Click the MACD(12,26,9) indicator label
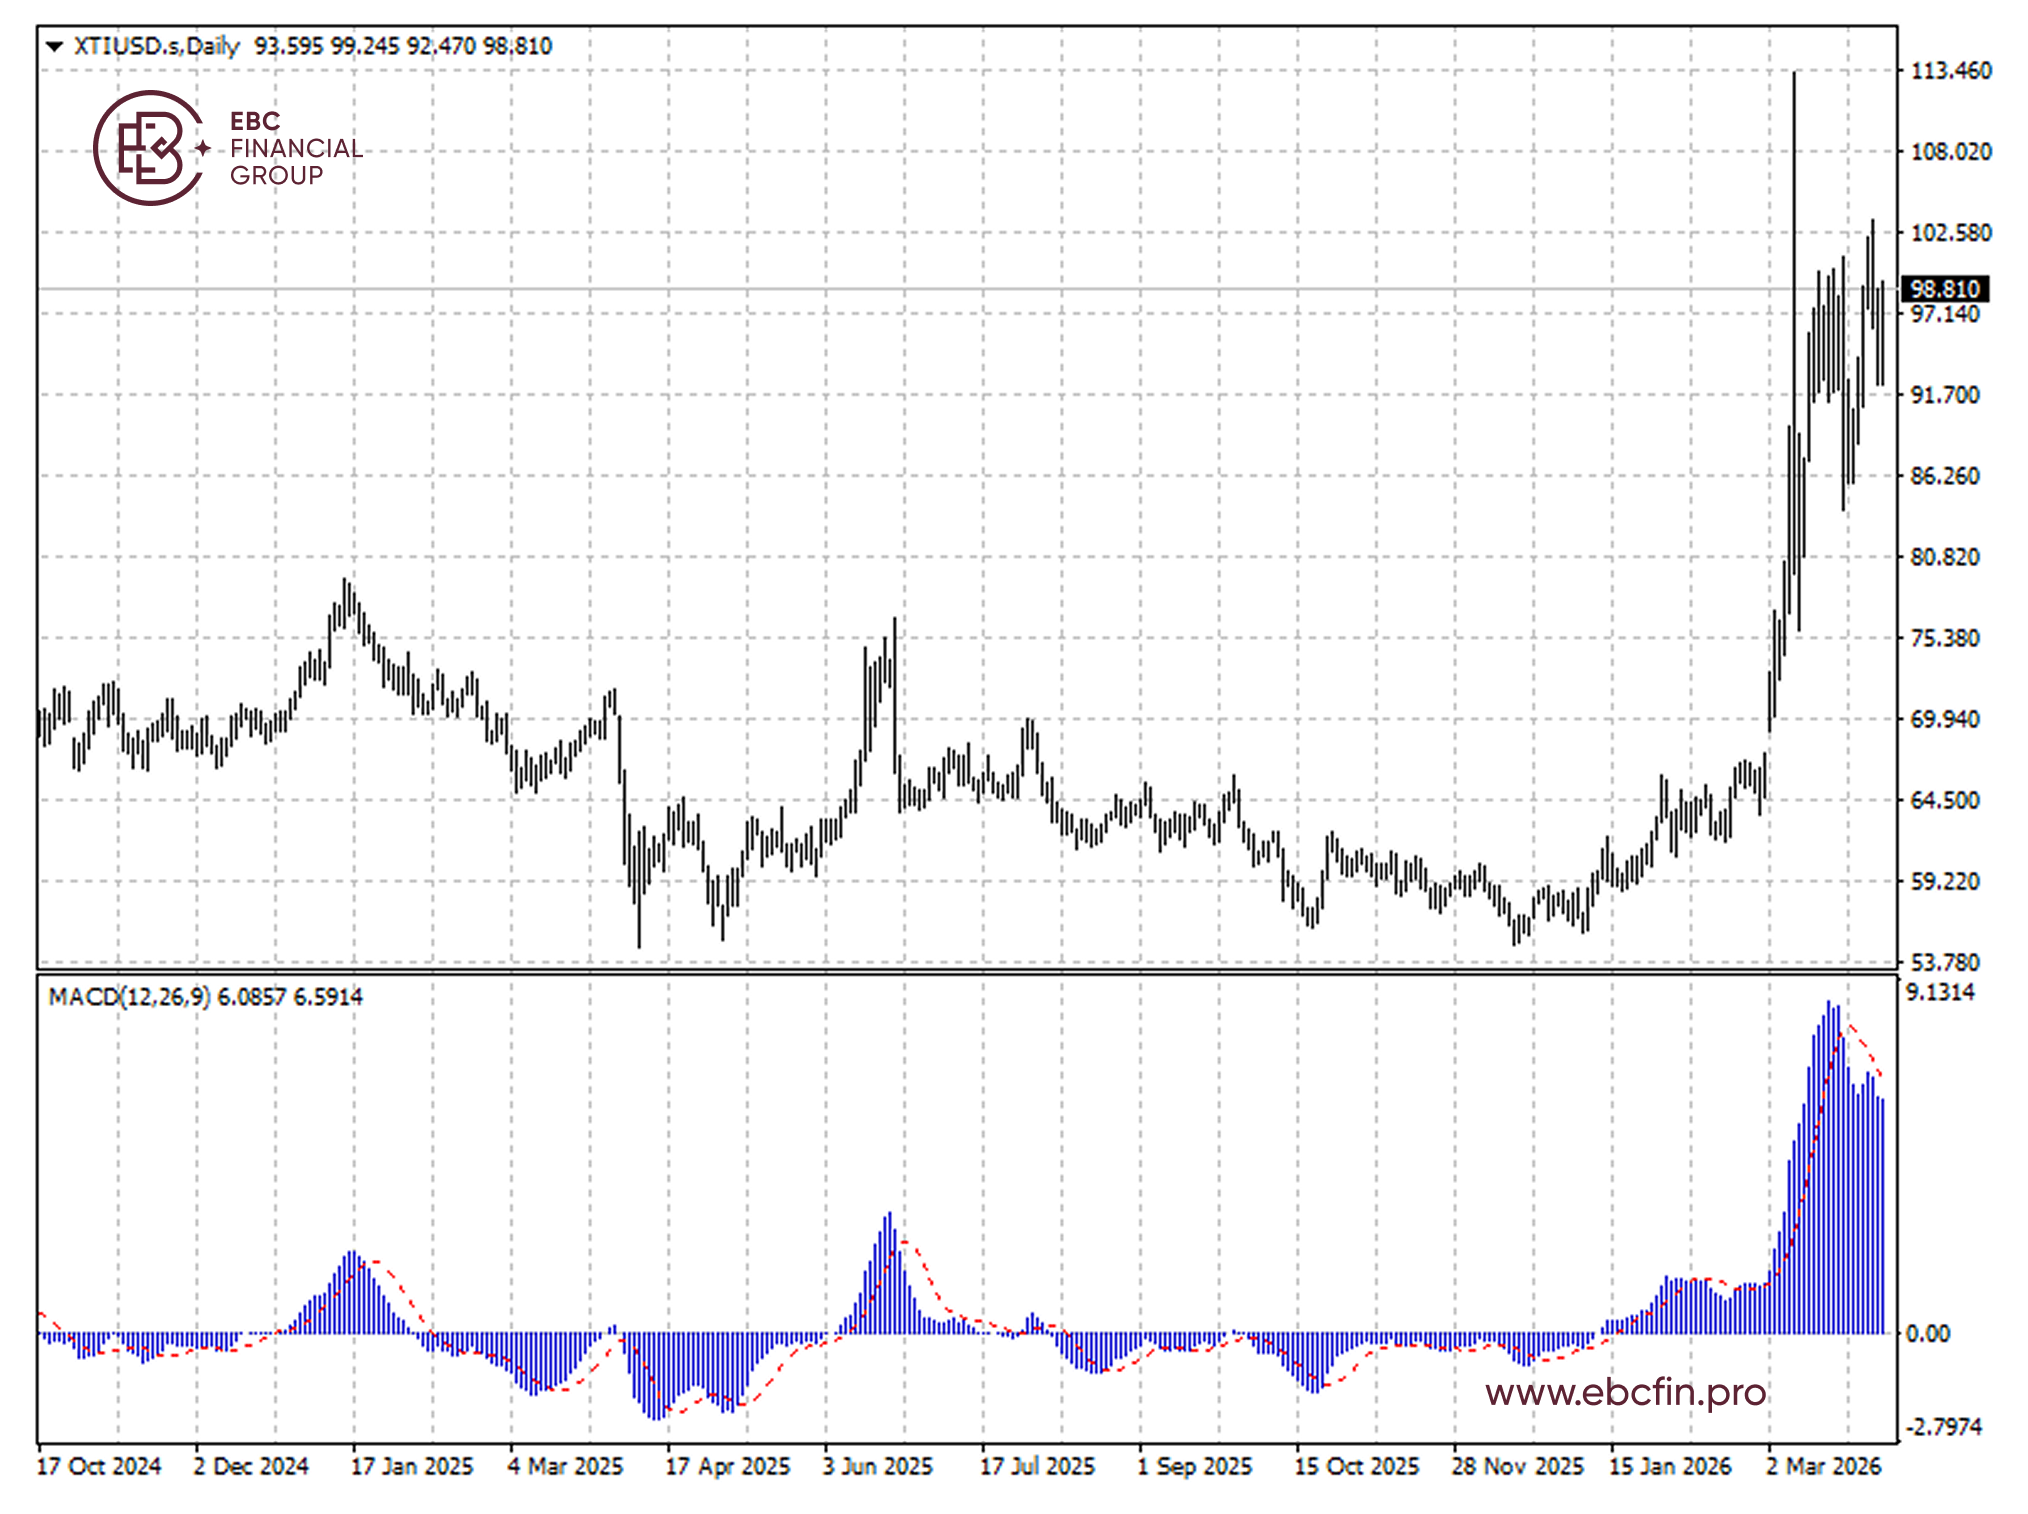 (129, 997)
